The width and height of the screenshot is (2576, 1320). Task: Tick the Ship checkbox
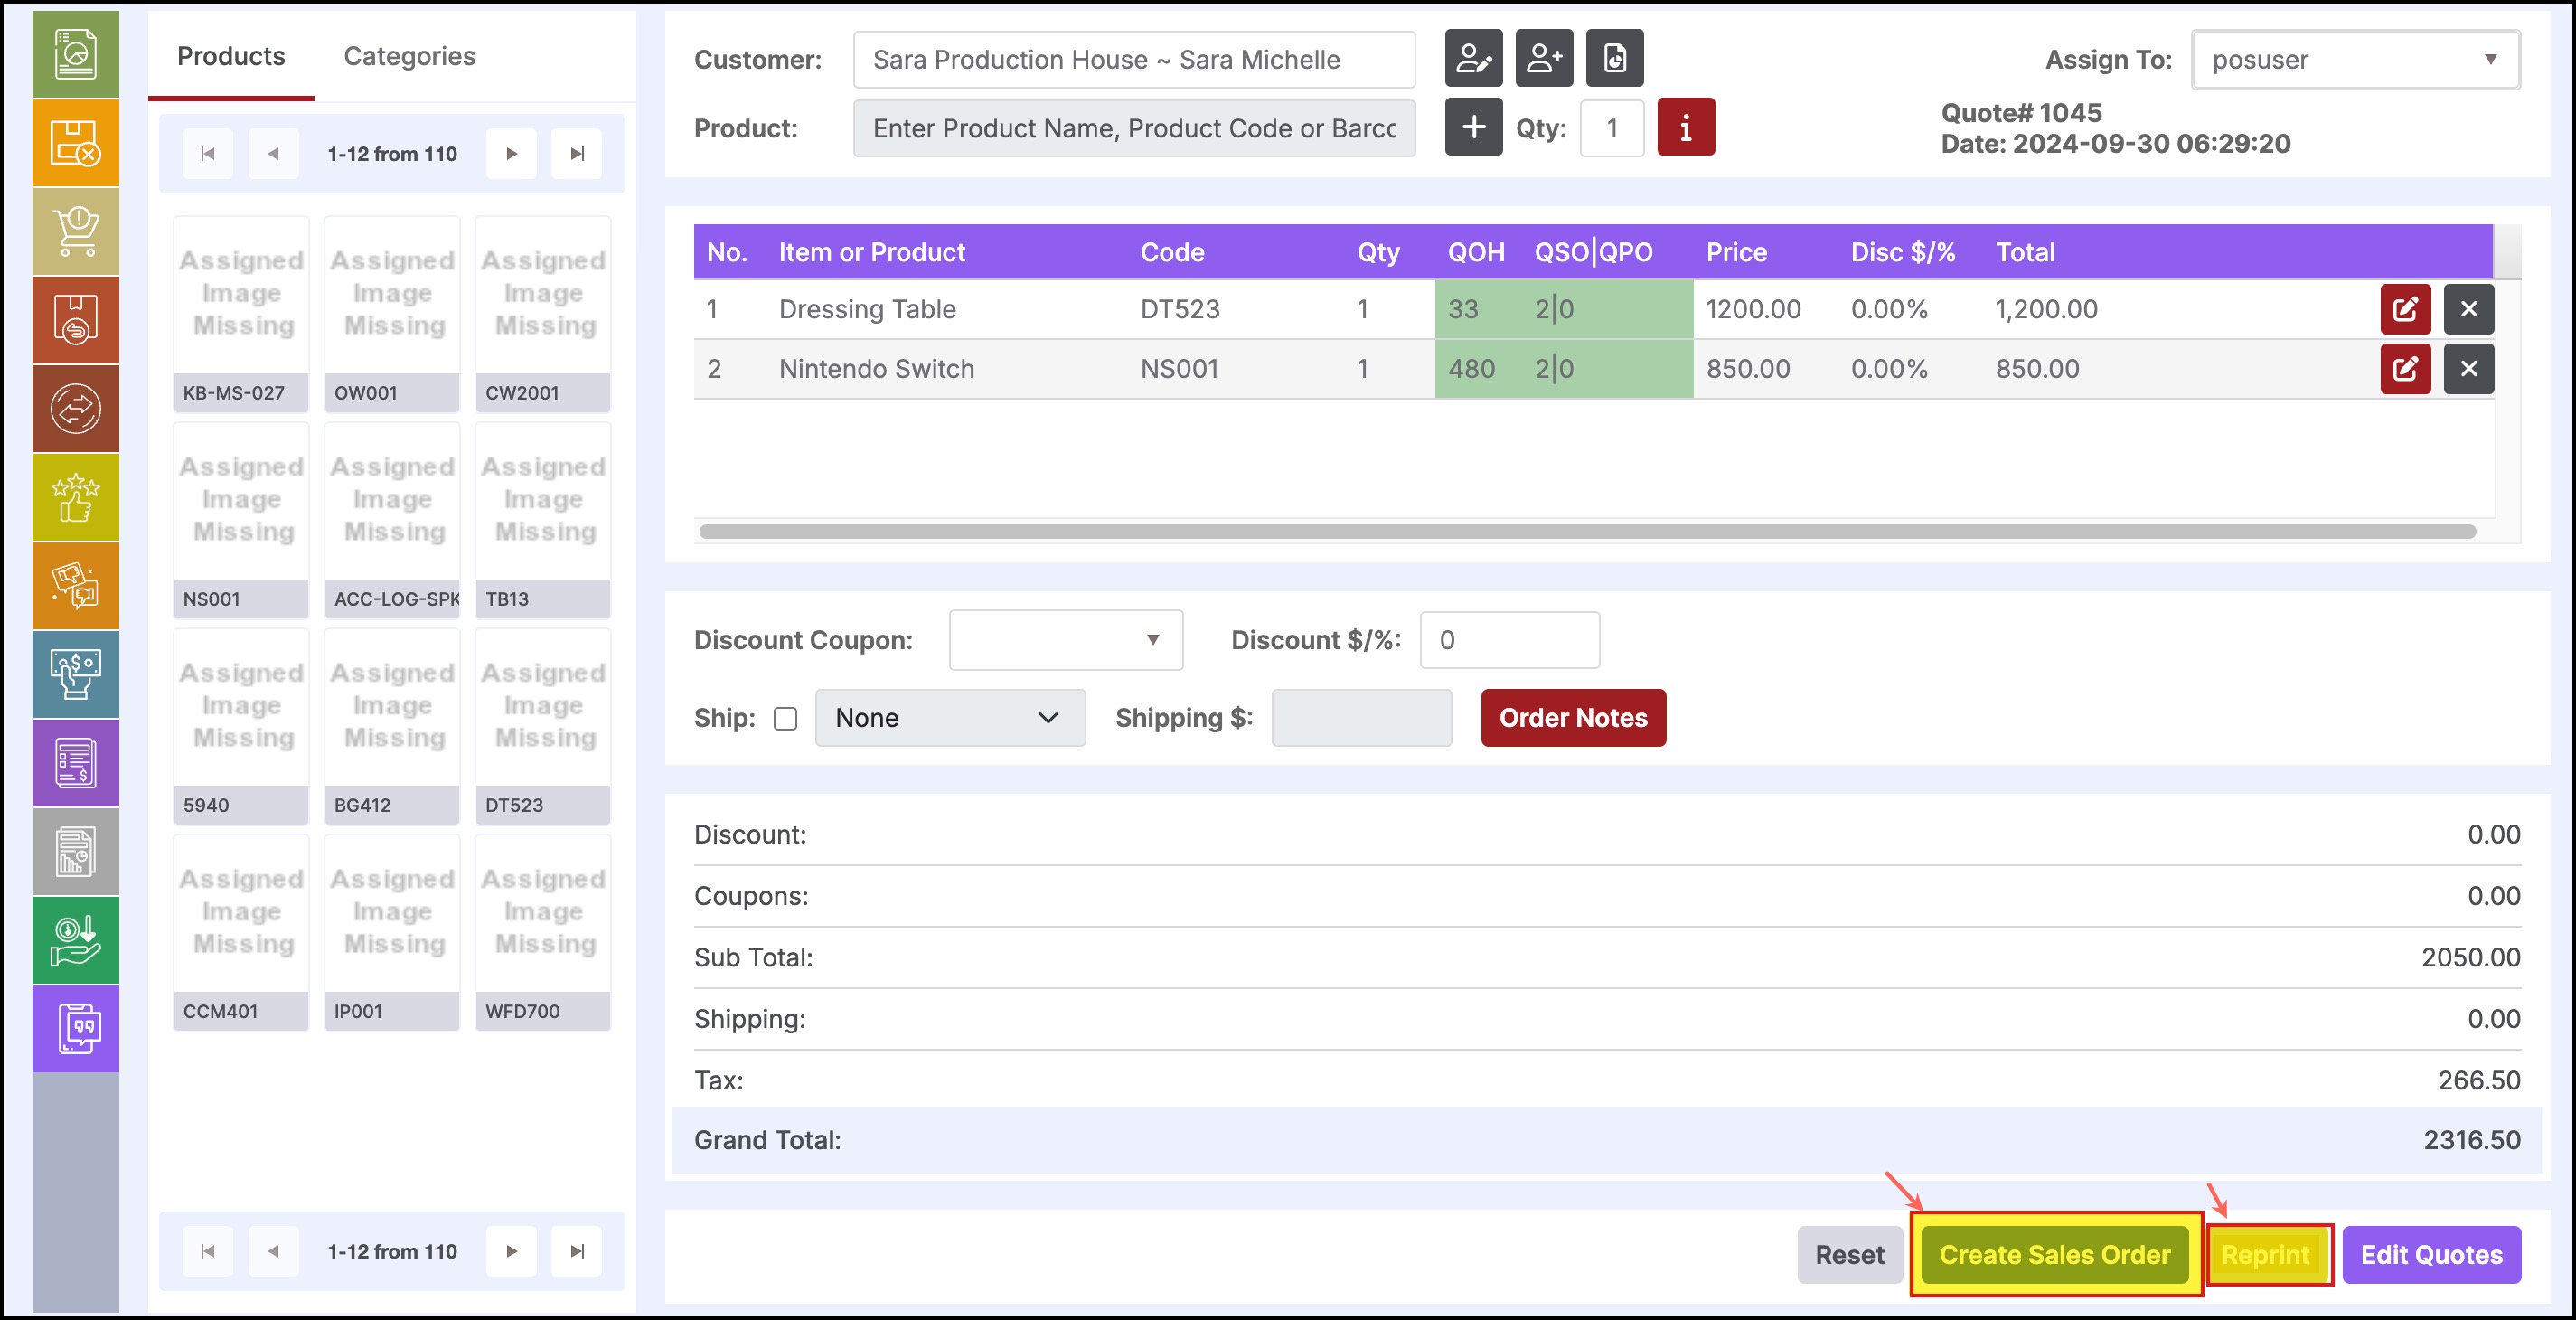click(786, 719)
